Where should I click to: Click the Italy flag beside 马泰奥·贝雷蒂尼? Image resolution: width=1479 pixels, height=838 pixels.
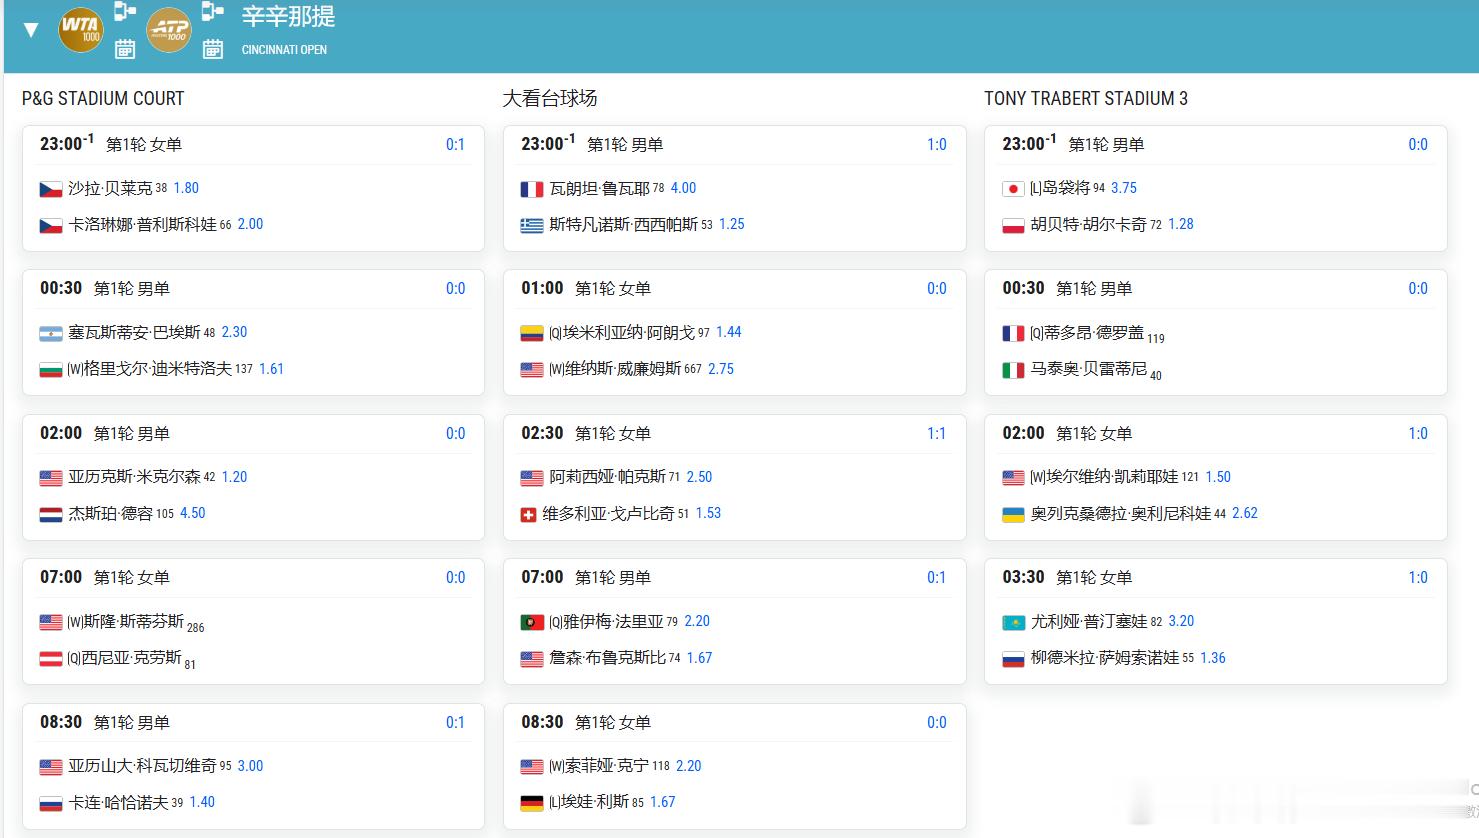tap(1013, 370)
